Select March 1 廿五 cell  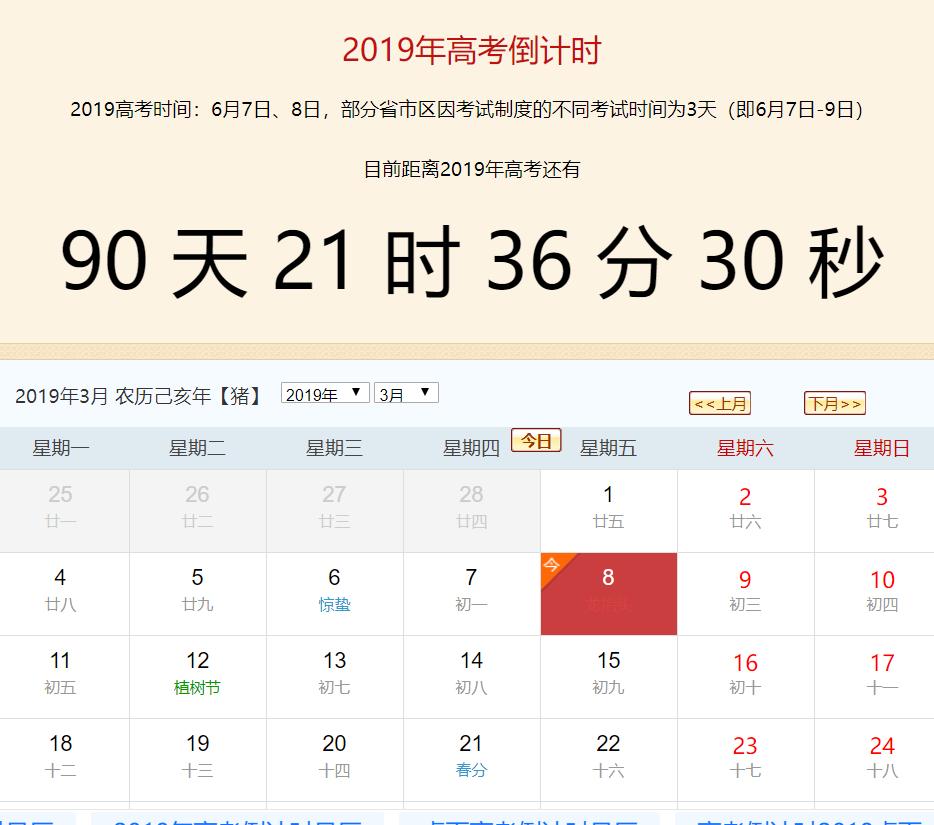pyautogui.click(x=609, y=511)
